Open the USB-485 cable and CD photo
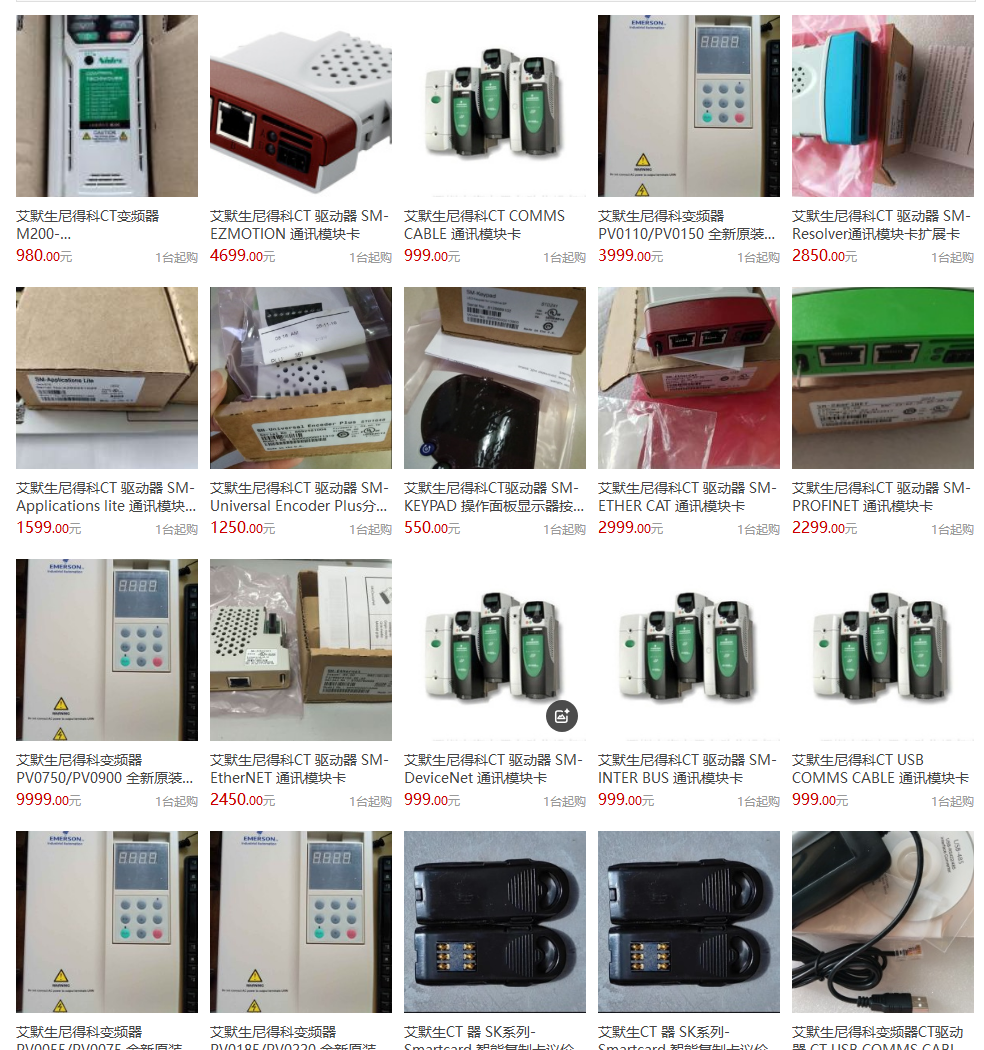This screenshot has height=1050, width=984. pos(882,921)
